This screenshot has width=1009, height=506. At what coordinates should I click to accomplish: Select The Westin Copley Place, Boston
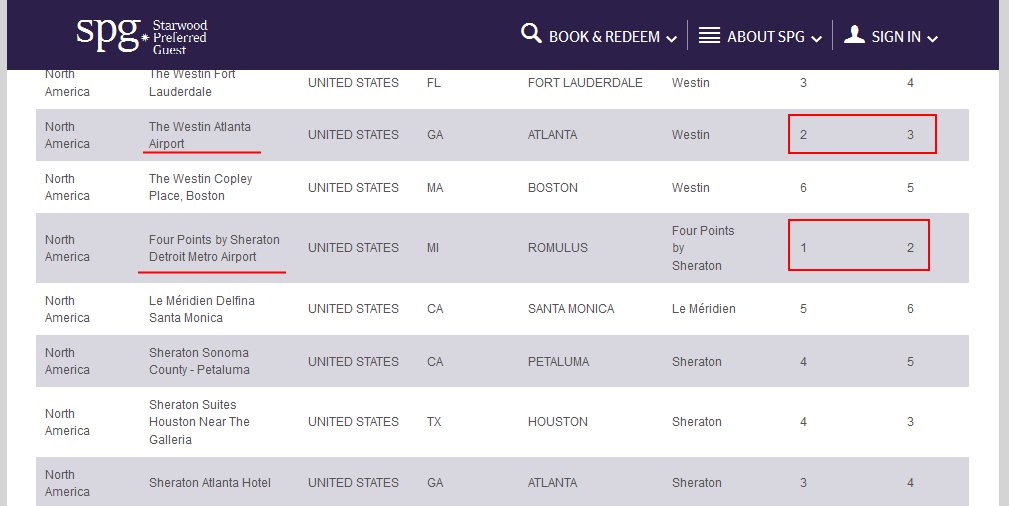[x=200, y=187]
